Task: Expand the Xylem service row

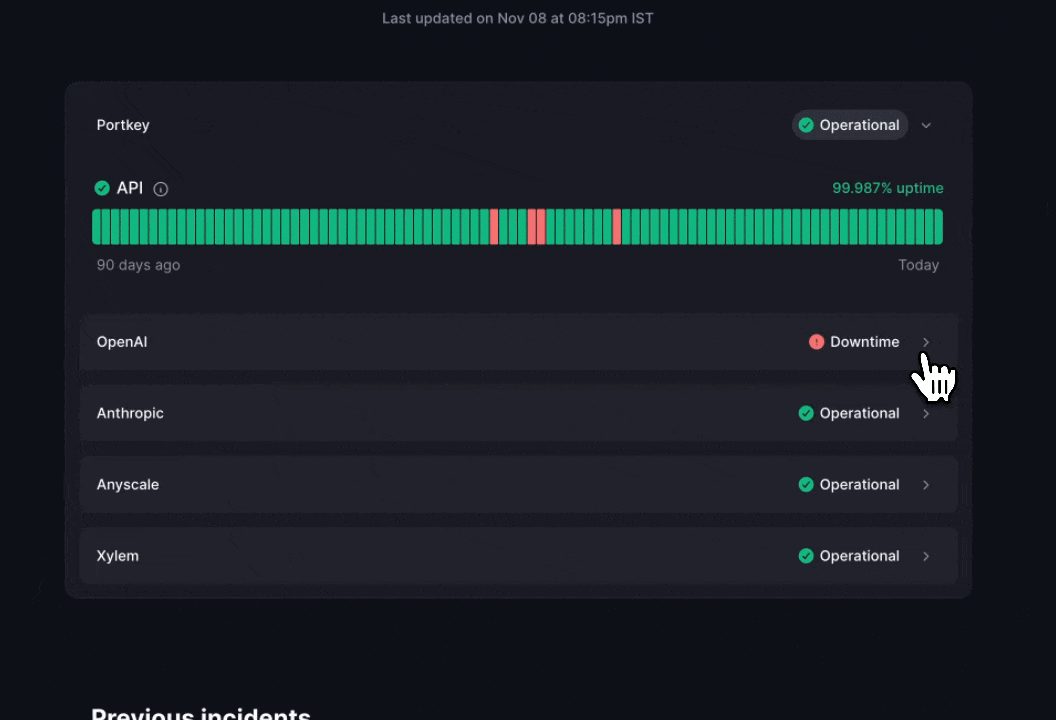Action: pyautogui.click(x=926, y=556)
